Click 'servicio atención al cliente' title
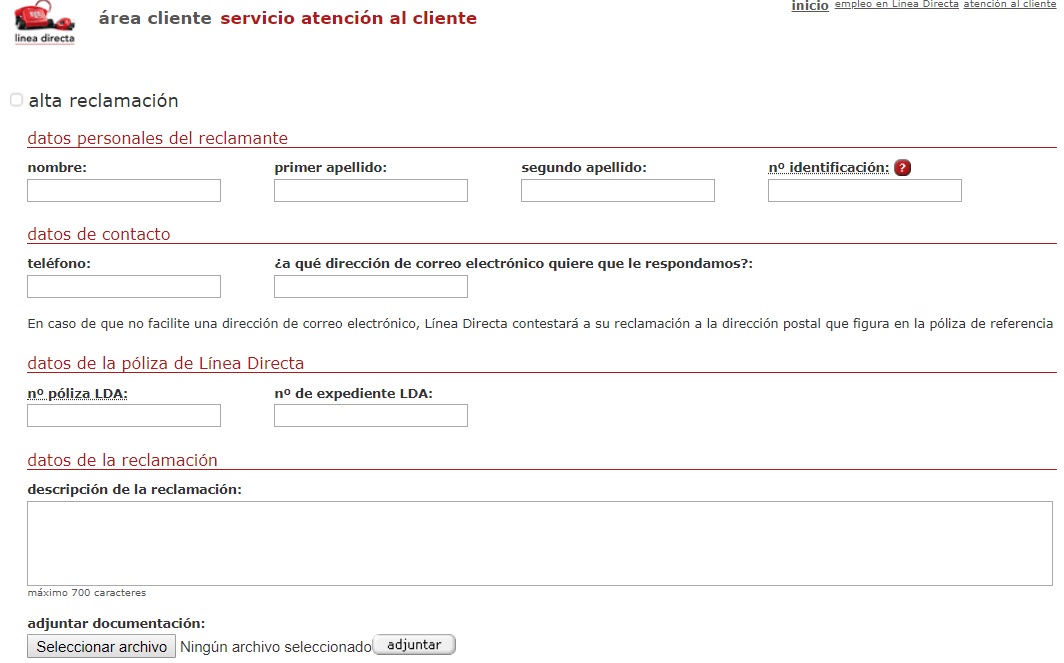The height and width of the screenshot is (663, 1064). point(349,18)
